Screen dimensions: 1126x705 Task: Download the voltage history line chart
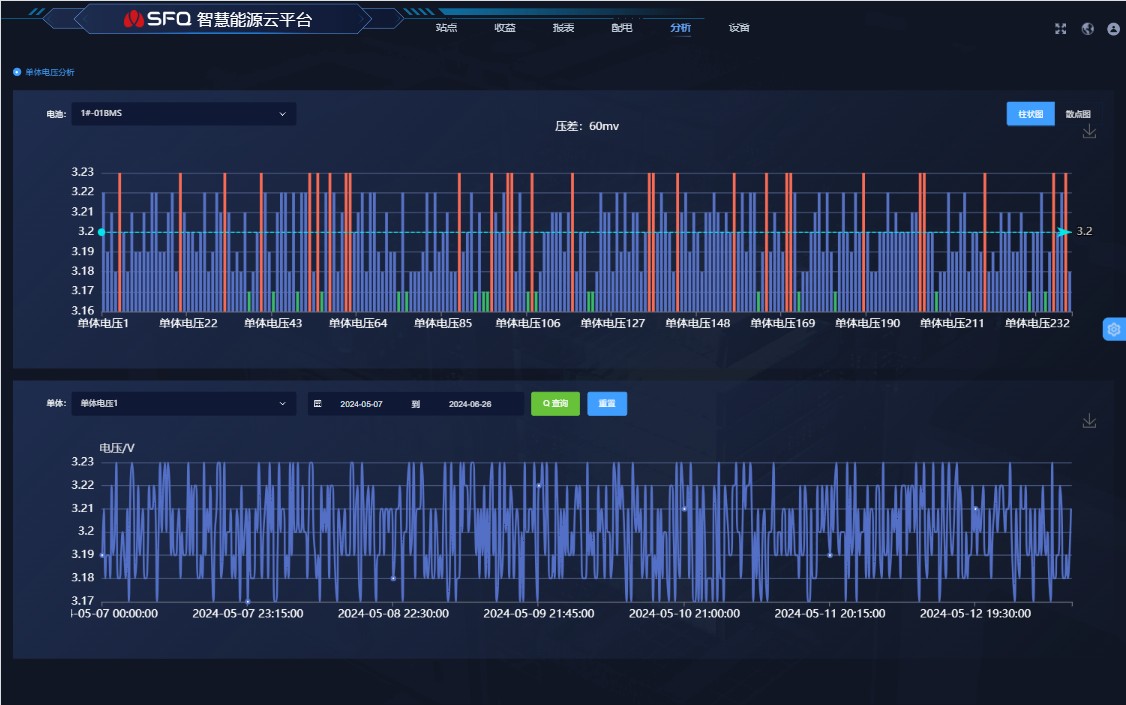tap(1089, 421)
